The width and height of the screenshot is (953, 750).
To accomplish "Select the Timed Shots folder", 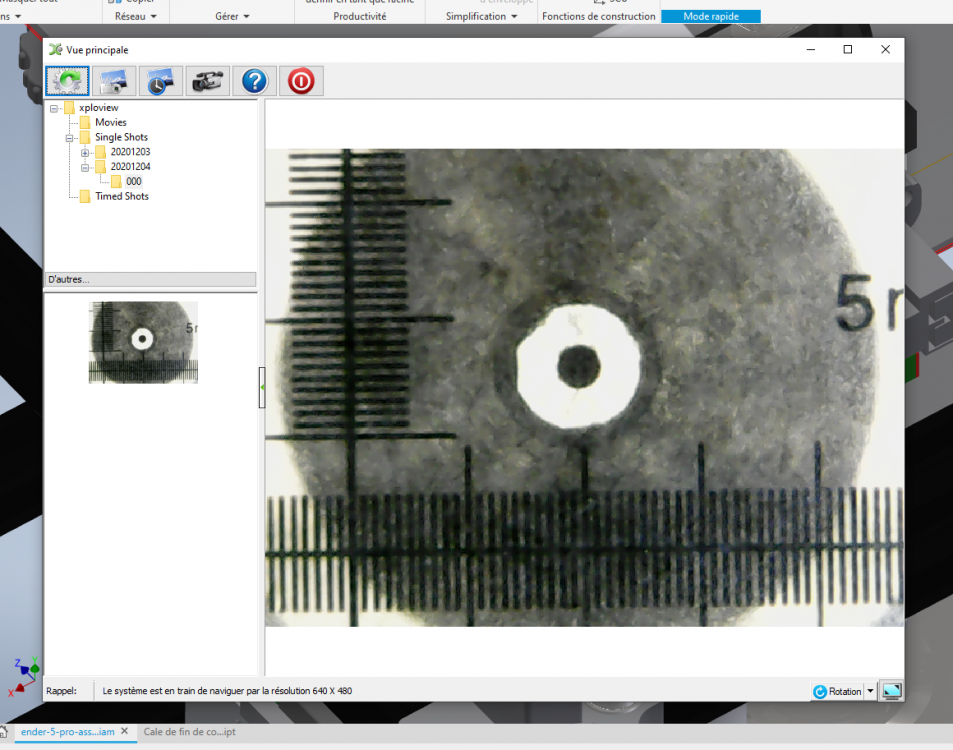I will click(122, 196).
